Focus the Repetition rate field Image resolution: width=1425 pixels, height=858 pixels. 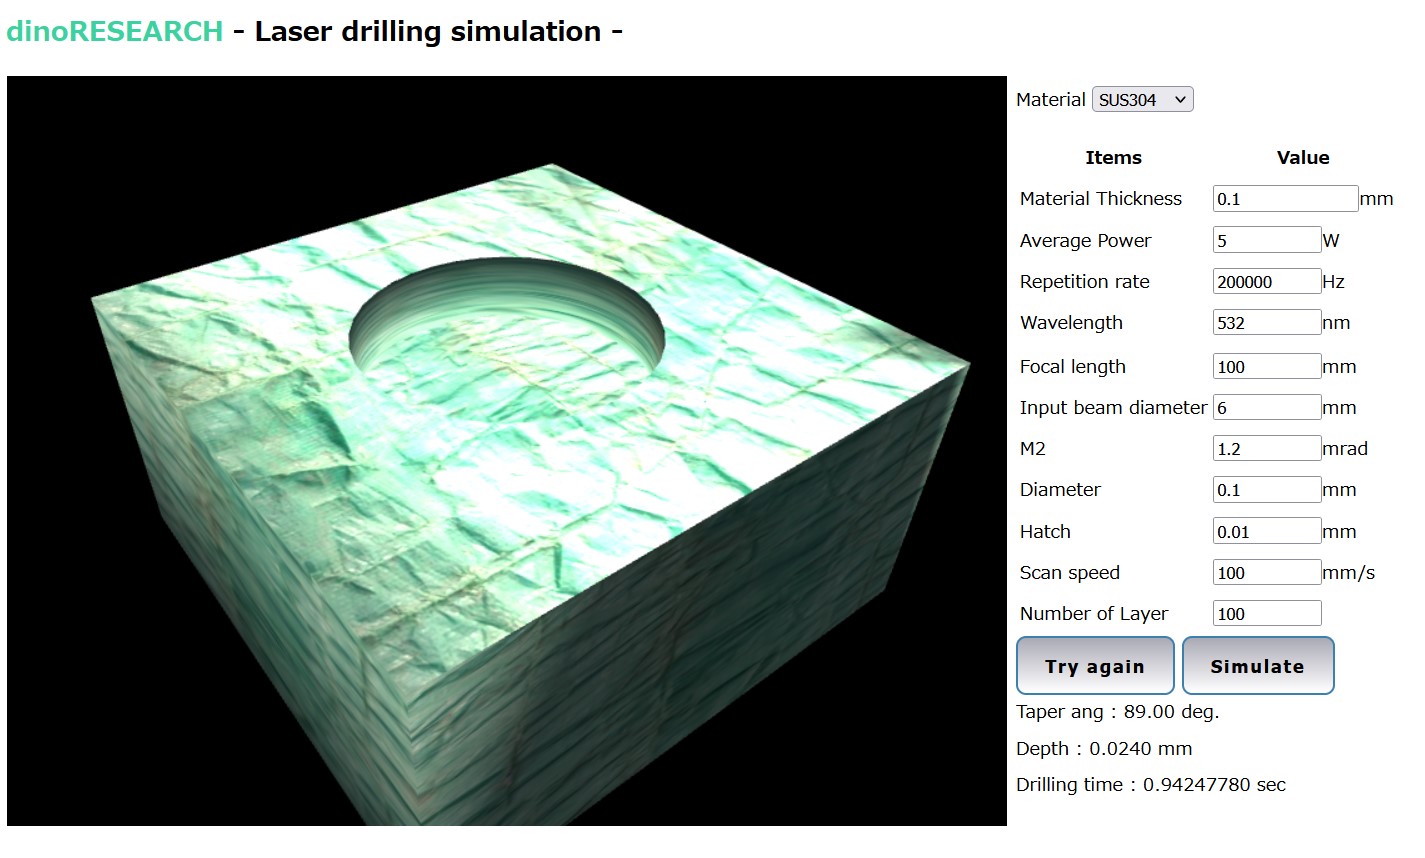point(1266,282)
